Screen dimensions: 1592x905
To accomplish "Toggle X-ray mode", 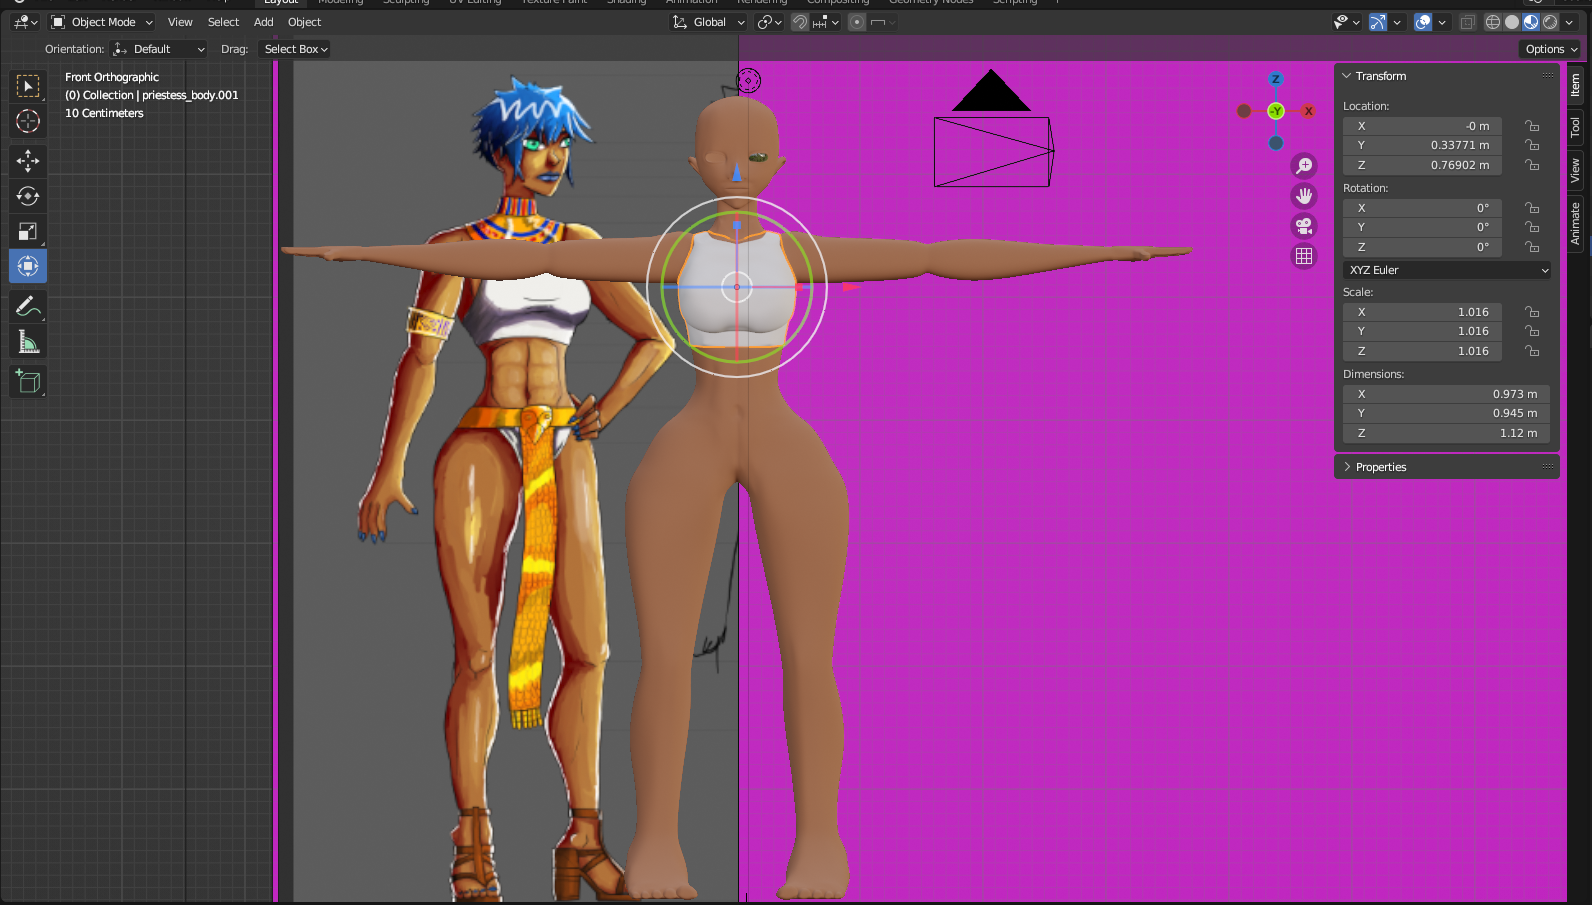I will [x=1467, y=22].
